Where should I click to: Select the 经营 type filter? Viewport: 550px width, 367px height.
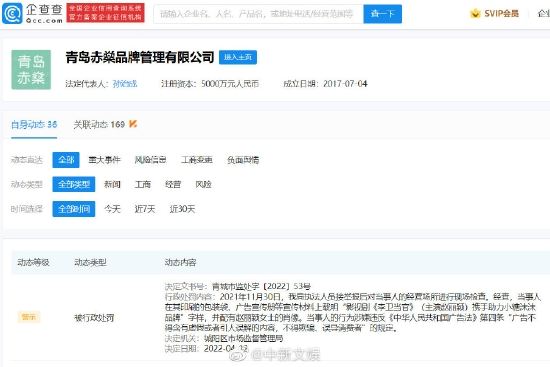pos(173,184)
